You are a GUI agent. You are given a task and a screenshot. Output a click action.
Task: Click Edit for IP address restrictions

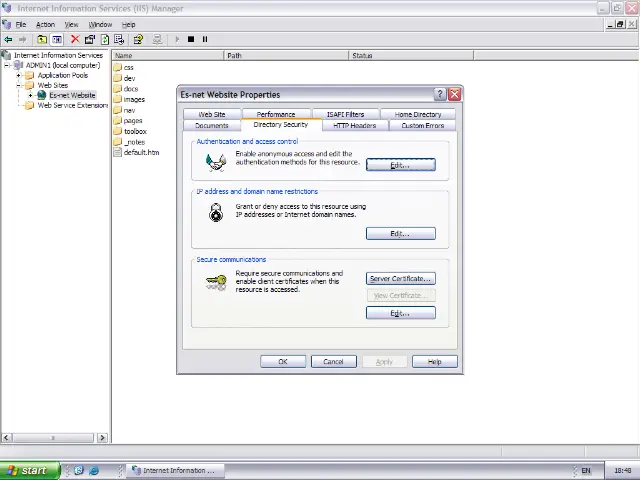400,233
